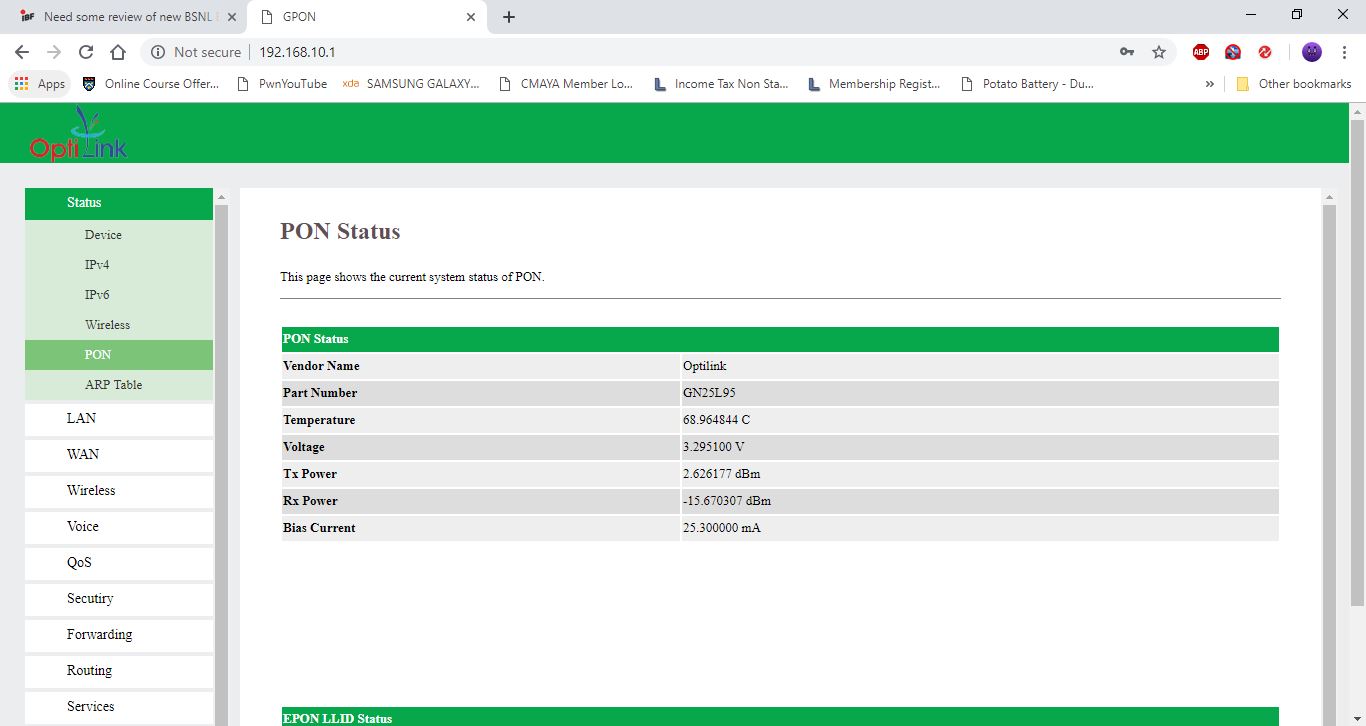Open the SAMSUNG GALAXY bookmark
This screenshot has height=726, width=1366.
pyautogui.click(x=411, y=84)
